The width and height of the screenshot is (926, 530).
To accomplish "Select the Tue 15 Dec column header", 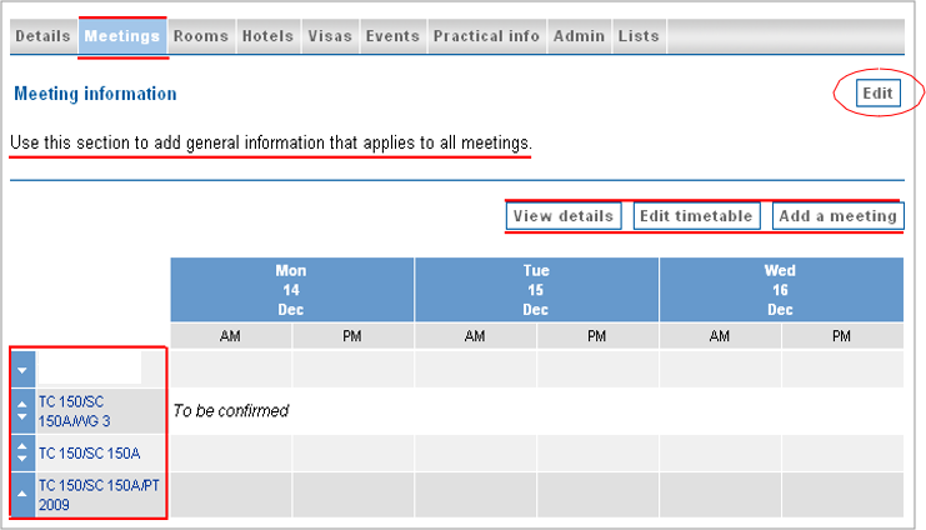I will (x=536, y=290).
